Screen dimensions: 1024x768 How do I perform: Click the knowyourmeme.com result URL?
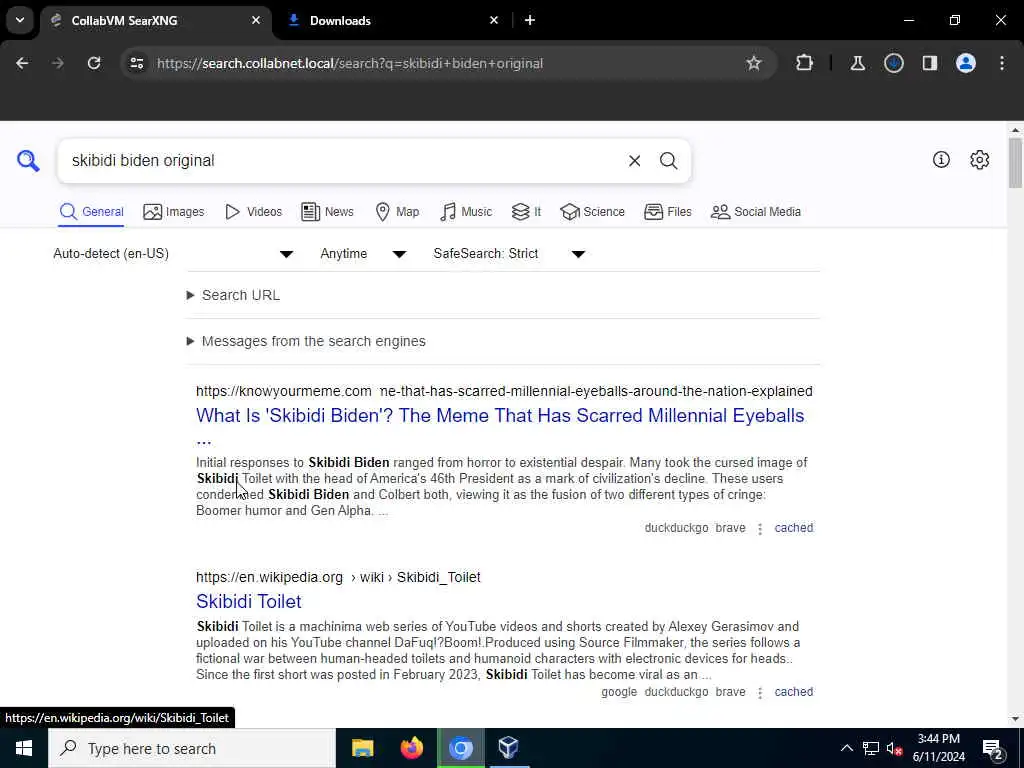click(x=504, y=391)
